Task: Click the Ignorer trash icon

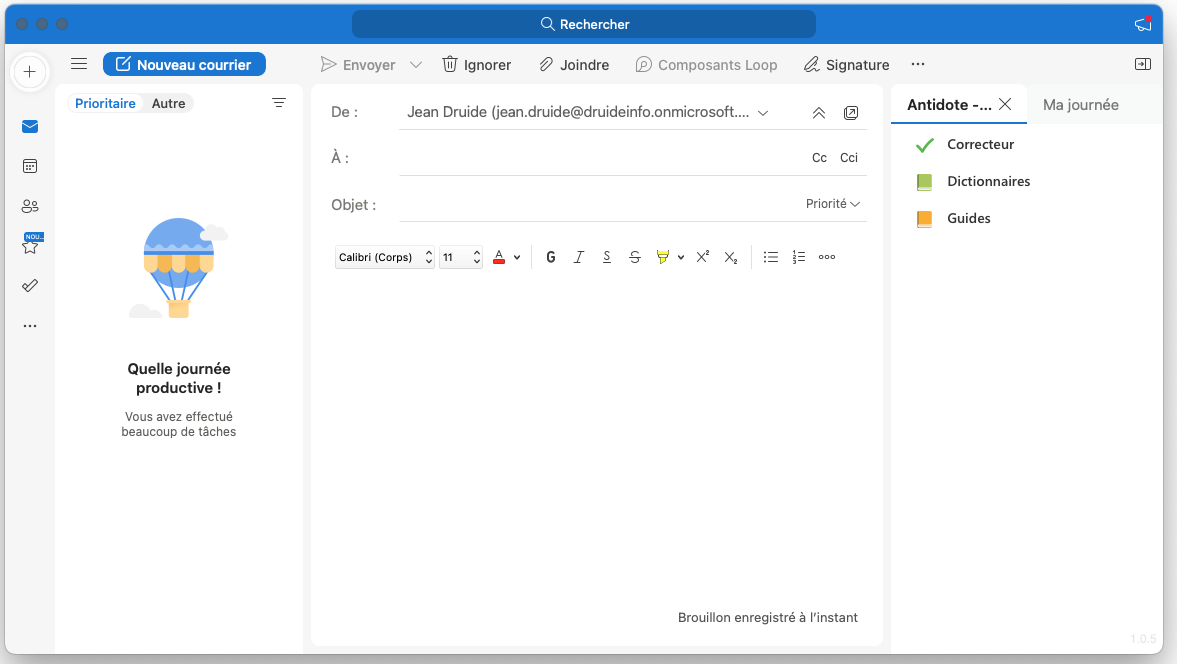Action: pos(450,65)
